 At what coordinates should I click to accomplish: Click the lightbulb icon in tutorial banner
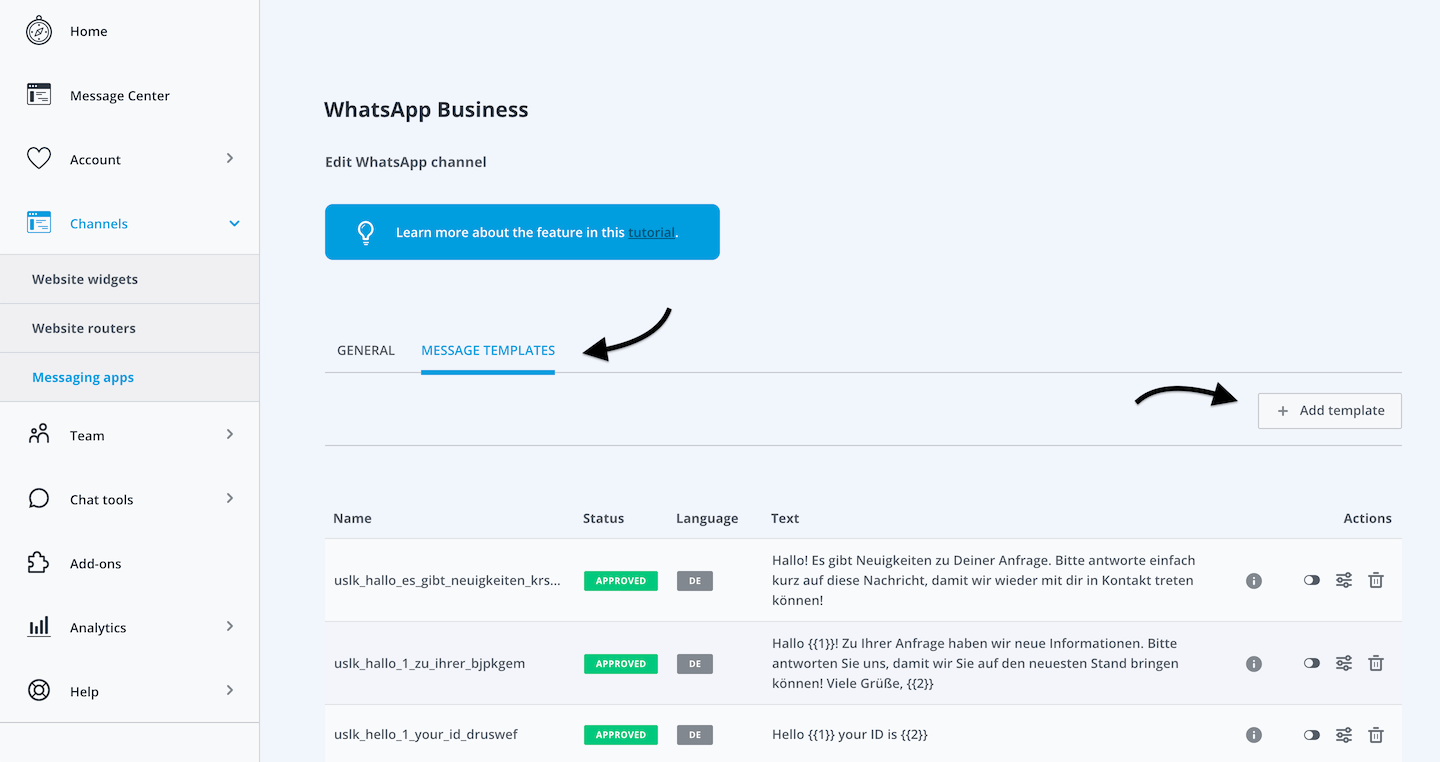366,232
